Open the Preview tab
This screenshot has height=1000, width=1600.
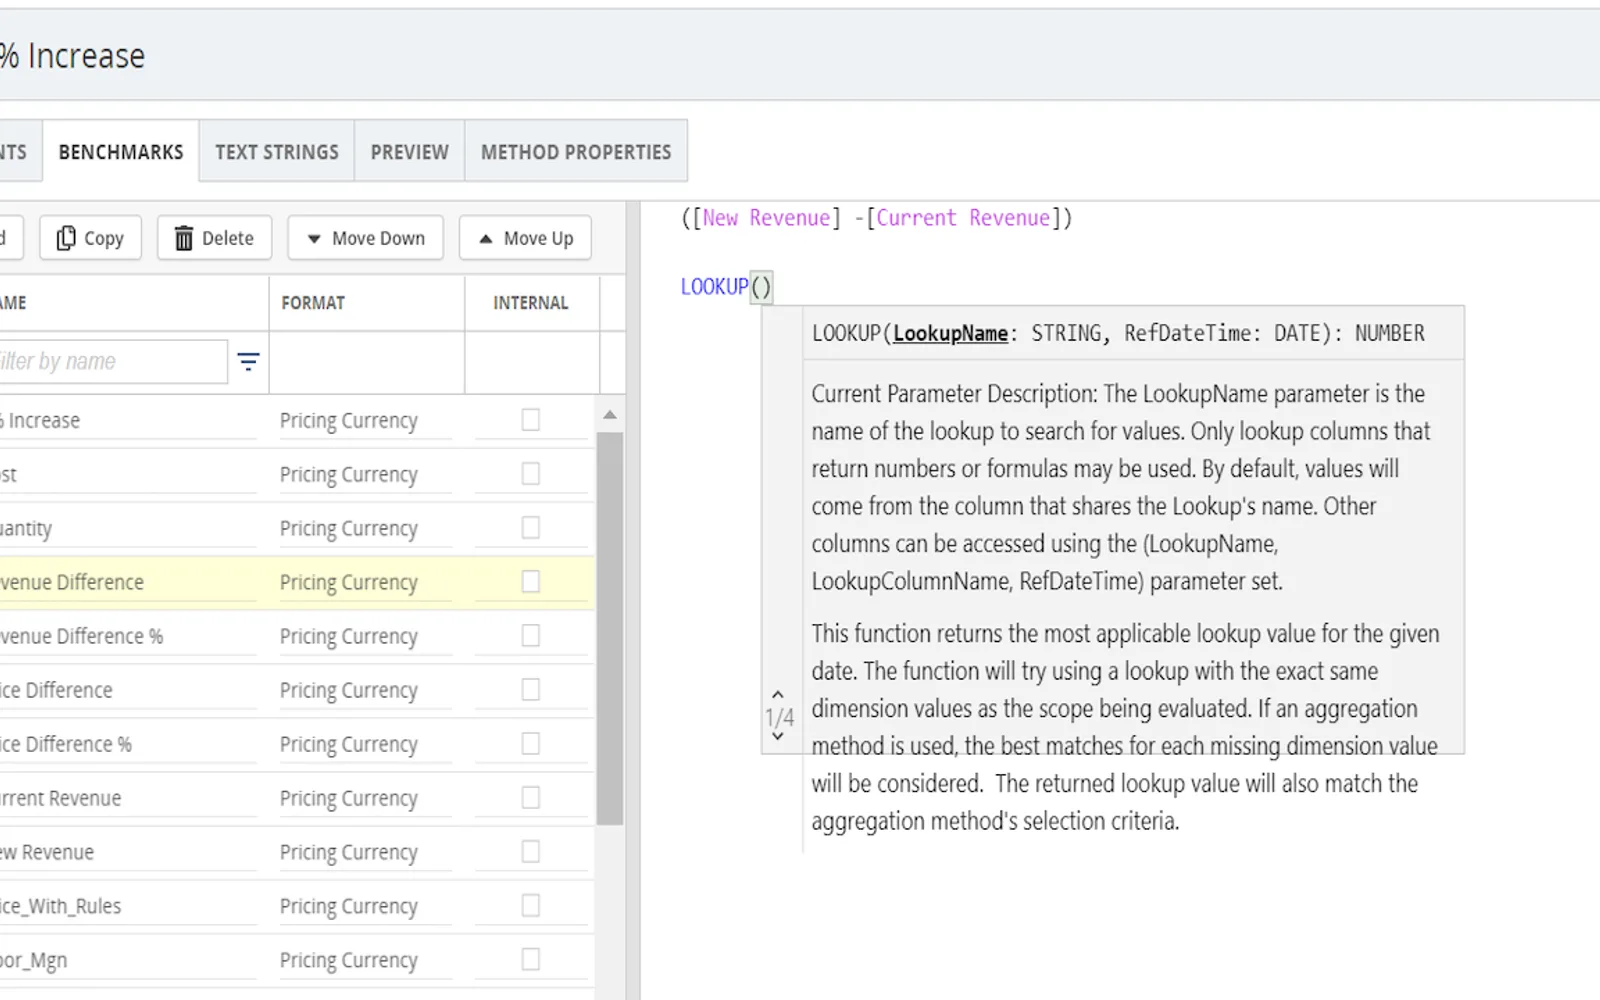click(x=410, y=152)
